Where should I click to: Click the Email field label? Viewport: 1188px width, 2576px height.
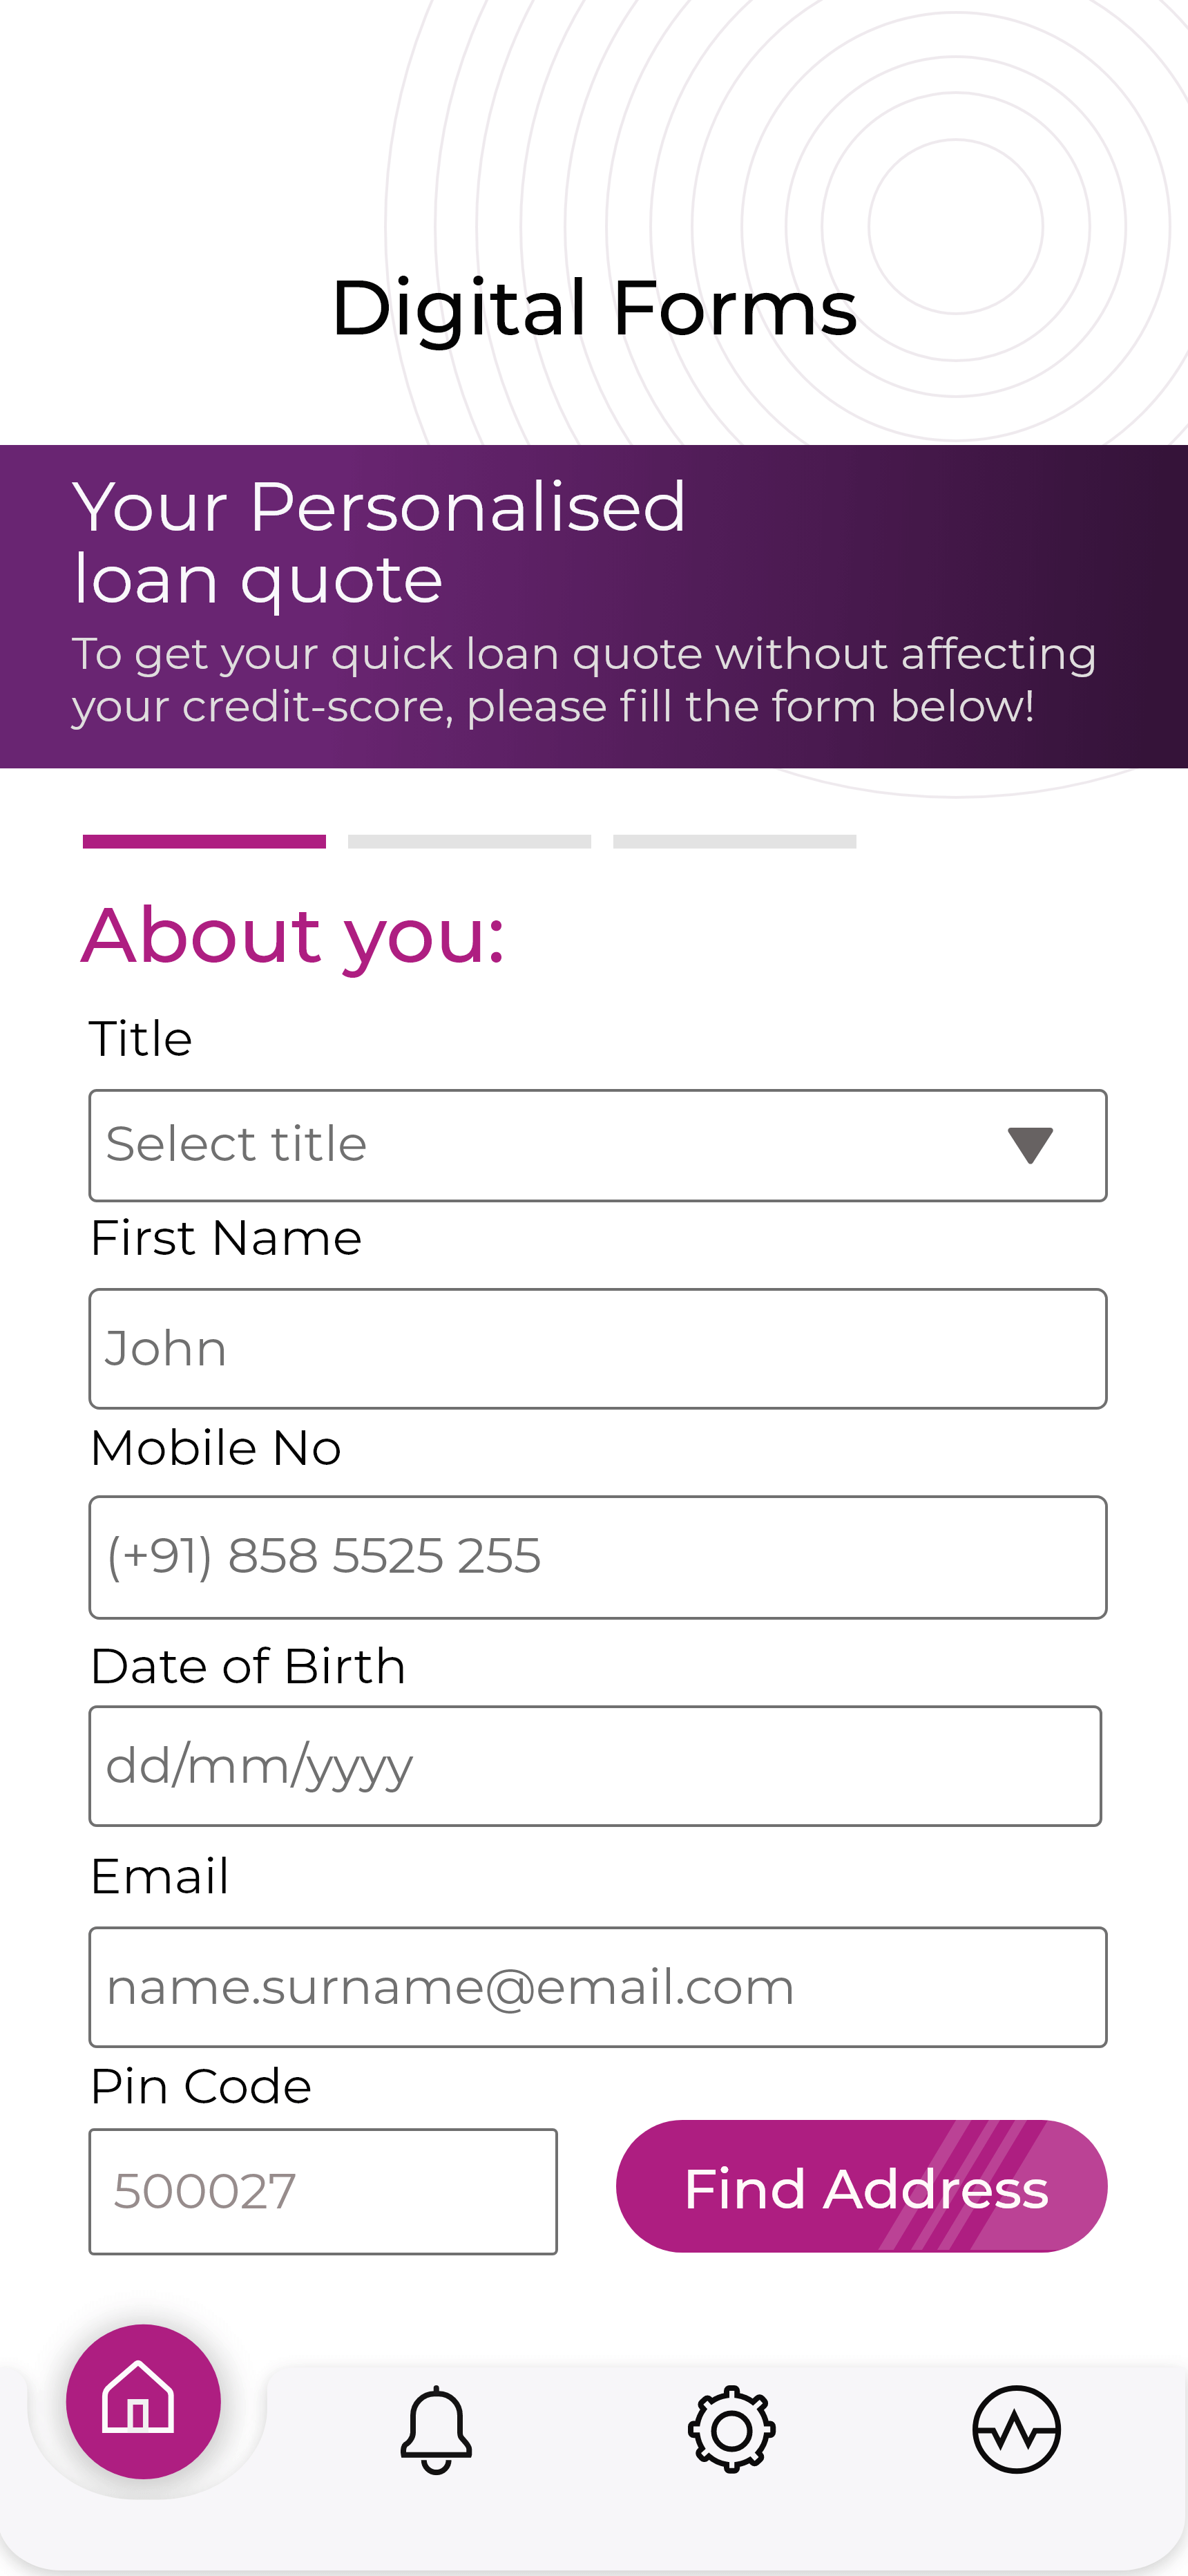[x=160, y=1876]
